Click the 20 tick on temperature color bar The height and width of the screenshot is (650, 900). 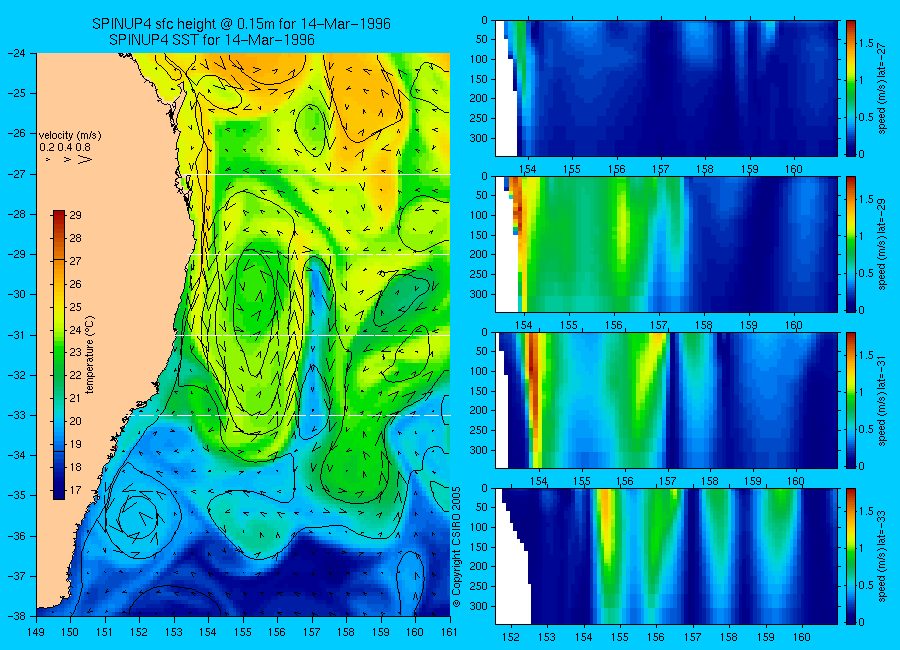tap(75, 421)
